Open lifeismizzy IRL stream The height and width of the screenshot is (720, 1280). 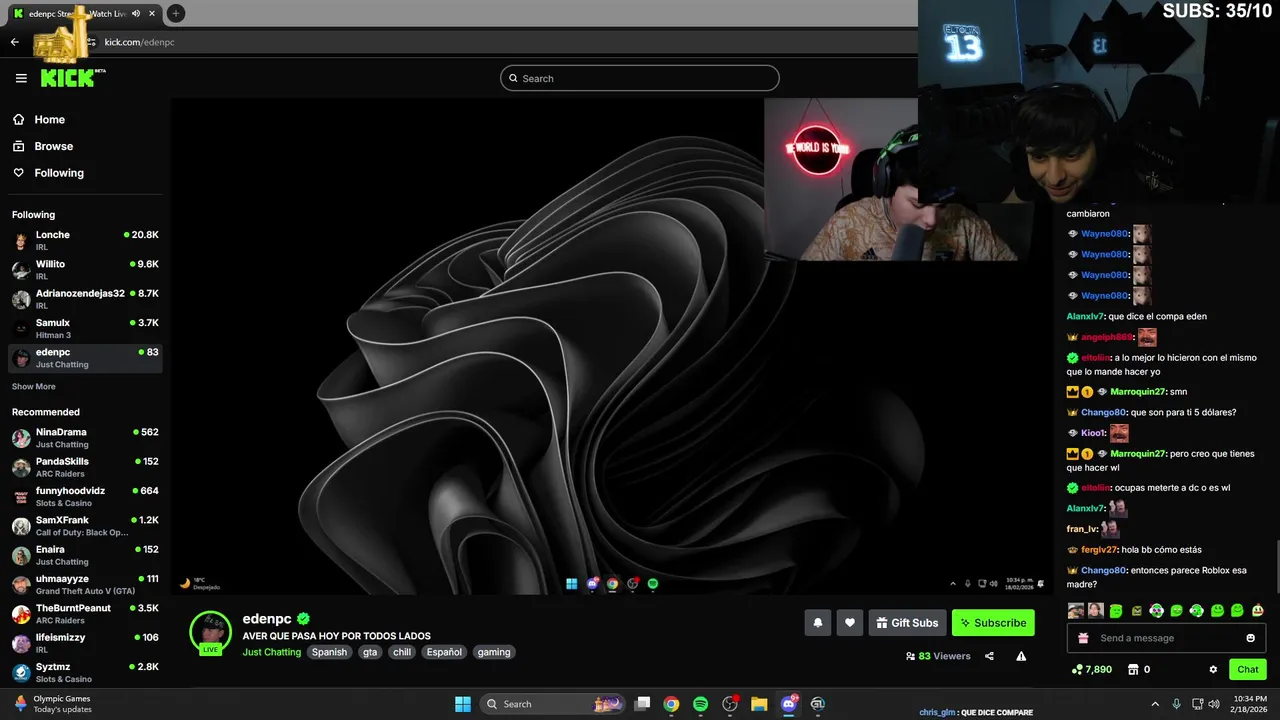(x=85, y=643)
